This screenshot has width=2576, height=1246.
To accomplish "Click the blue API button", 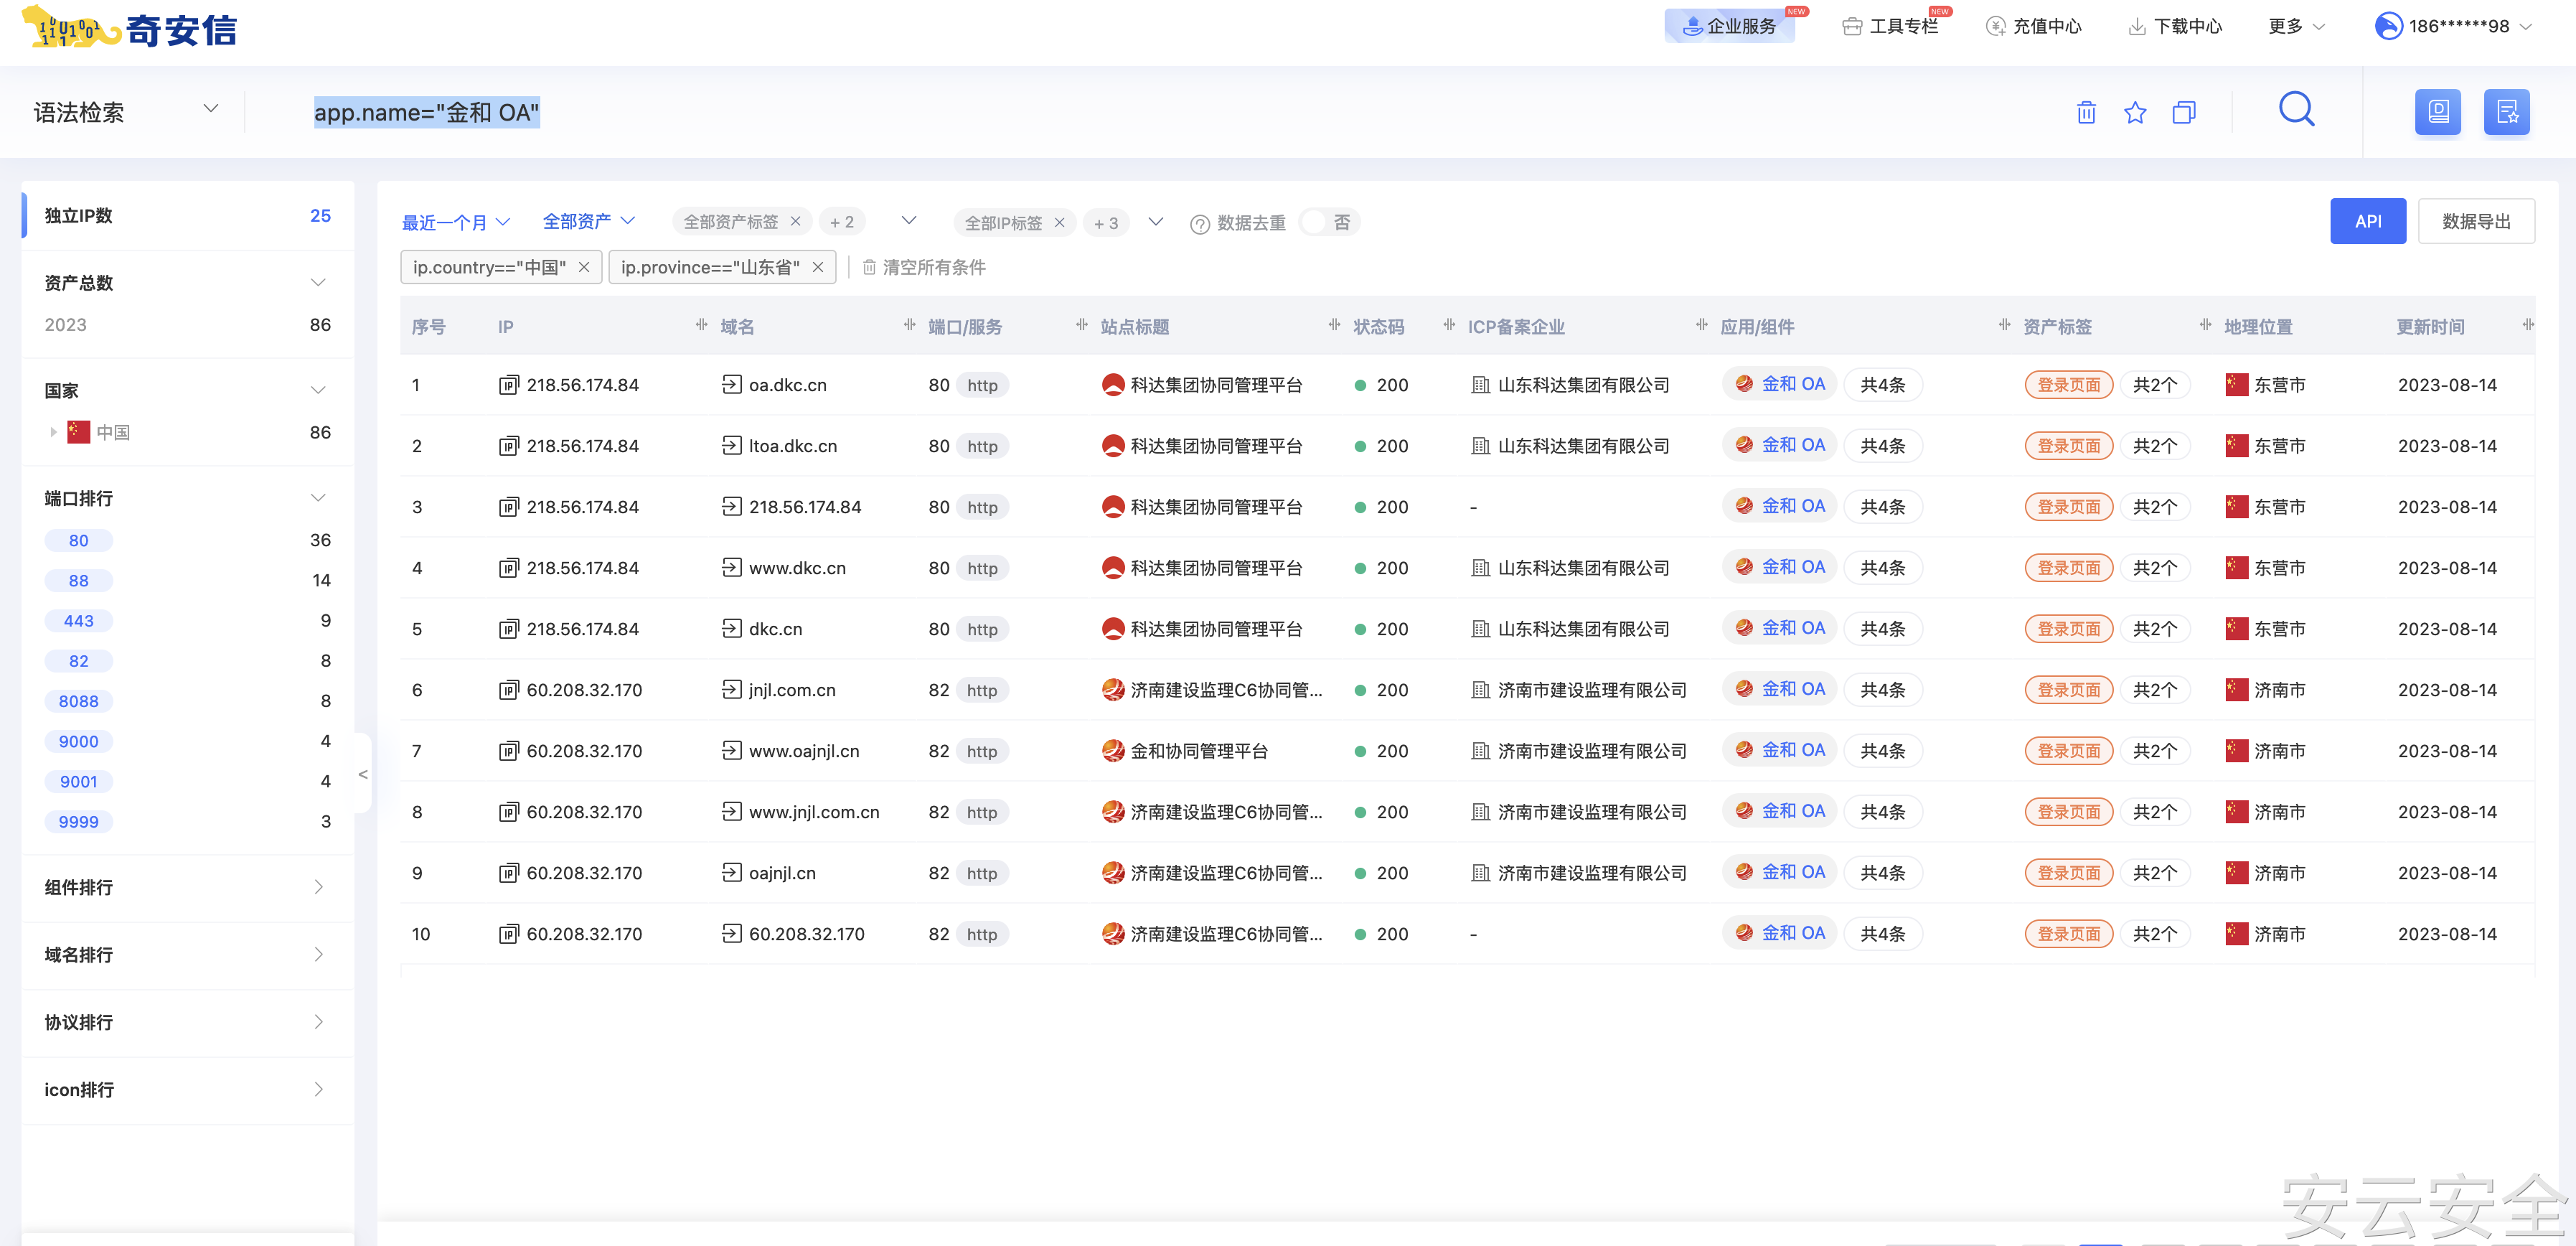I will point(2368,221).
